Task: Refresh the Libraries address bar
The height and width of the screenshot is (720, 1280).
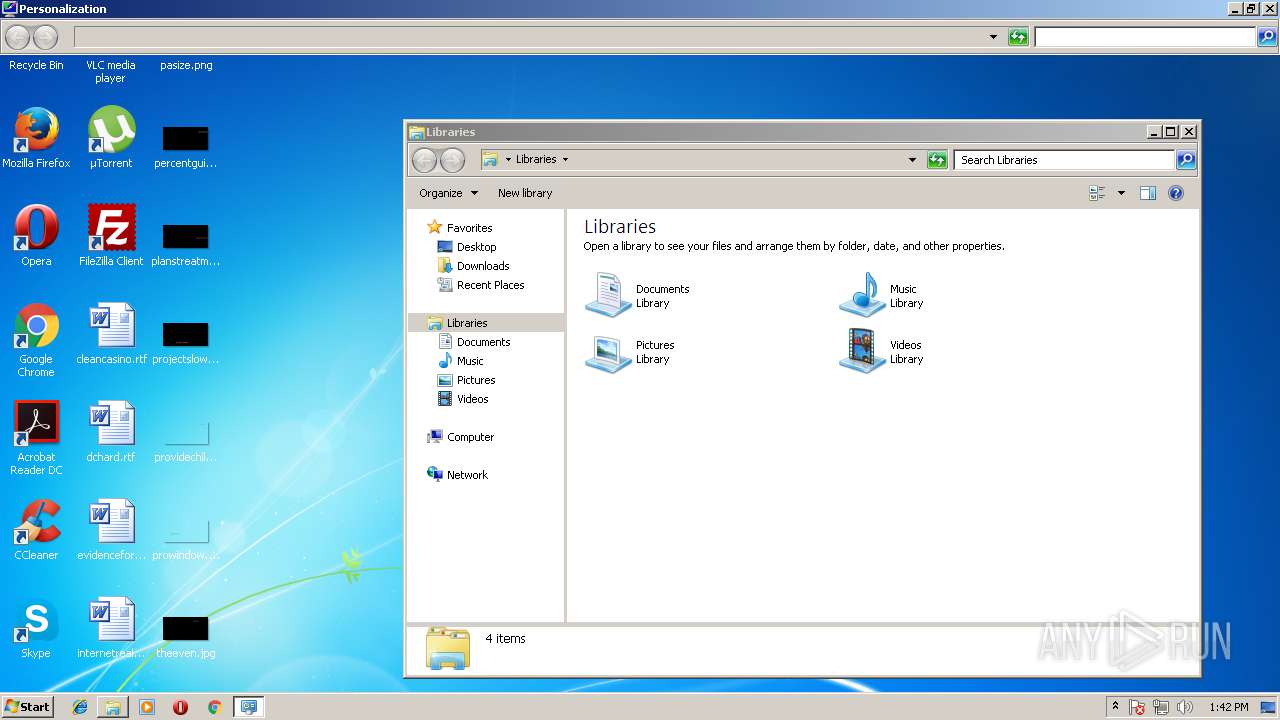Action: pos(937,160)
